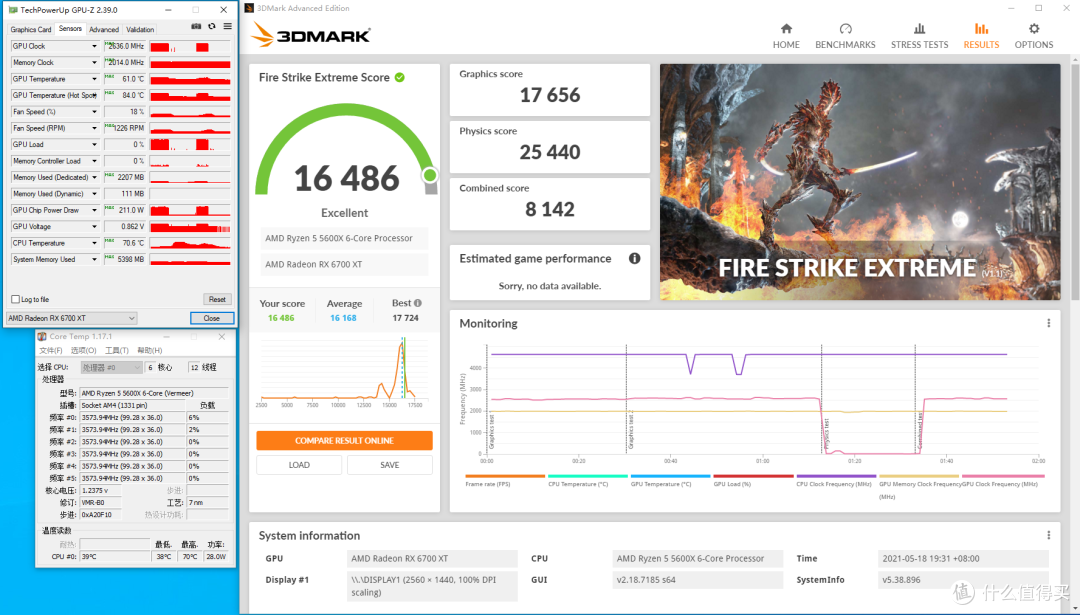
Task: Expand the GPU Clock sensor dropdown
Action: pos(94,46)
